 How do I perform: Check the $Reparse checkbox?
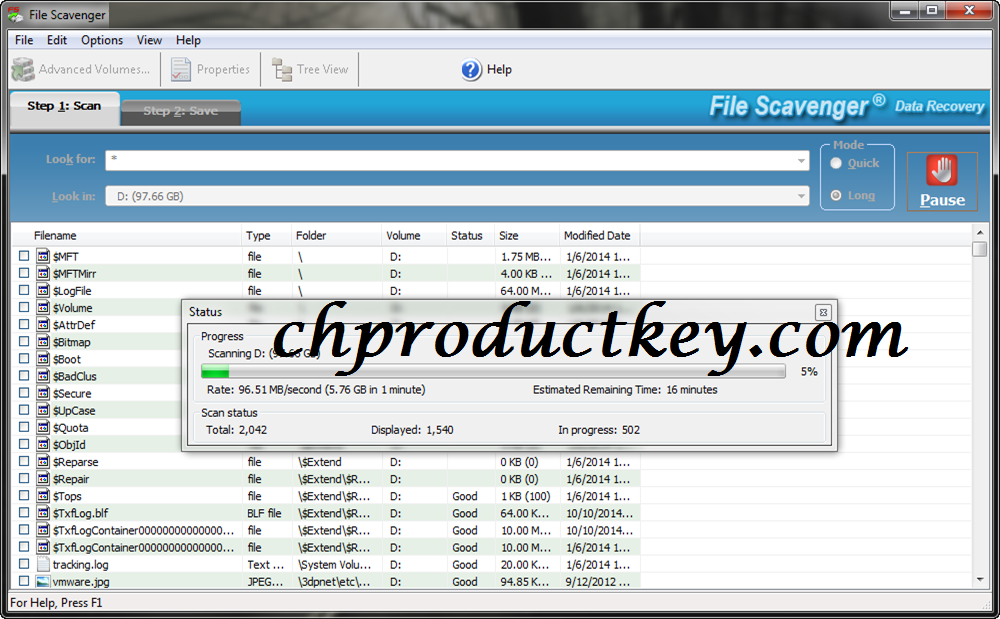pos(24,461)
